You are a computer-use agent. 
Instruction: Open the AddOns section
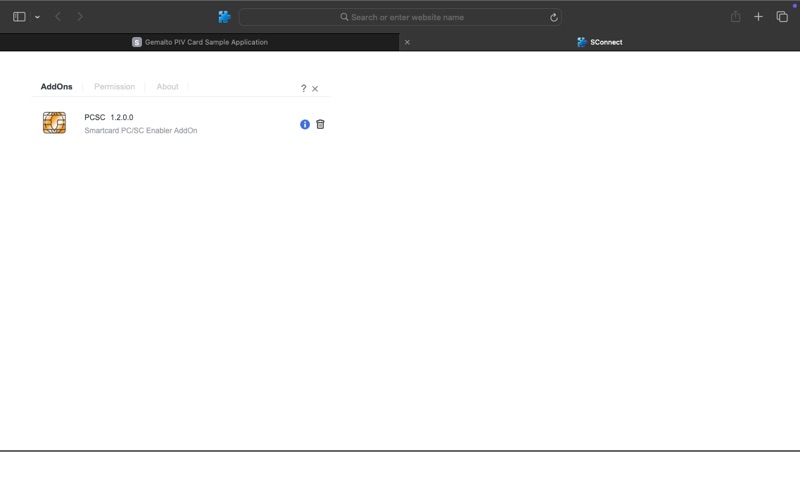(x=57, y=87)
